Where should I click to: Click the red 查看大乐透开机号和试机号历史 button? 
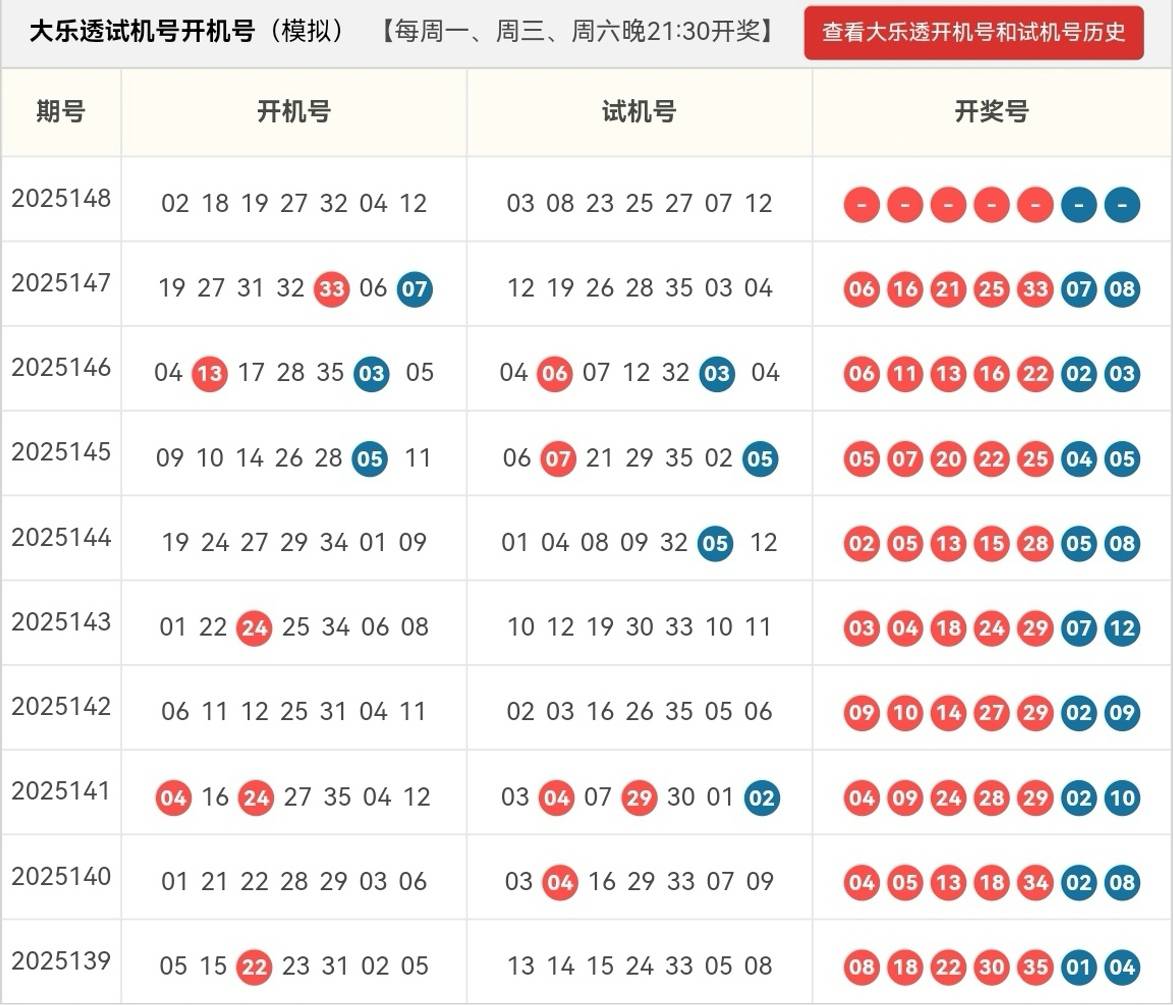[x=973, y=32]
